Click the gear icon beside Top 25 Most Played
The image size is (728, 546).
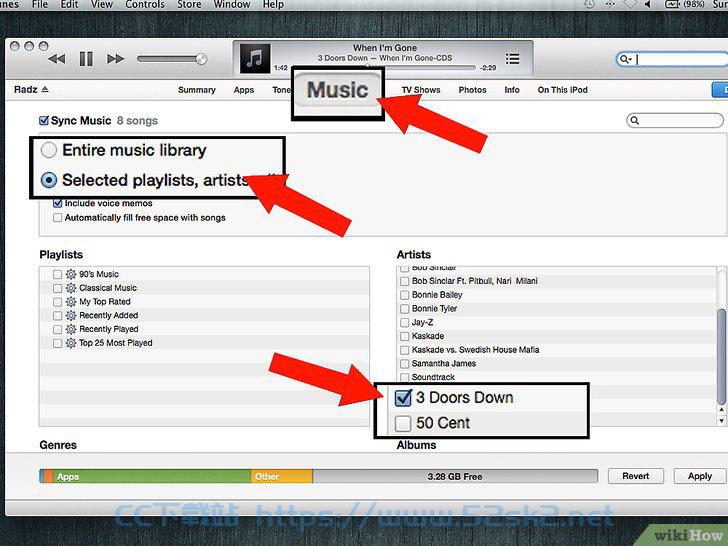71,344
